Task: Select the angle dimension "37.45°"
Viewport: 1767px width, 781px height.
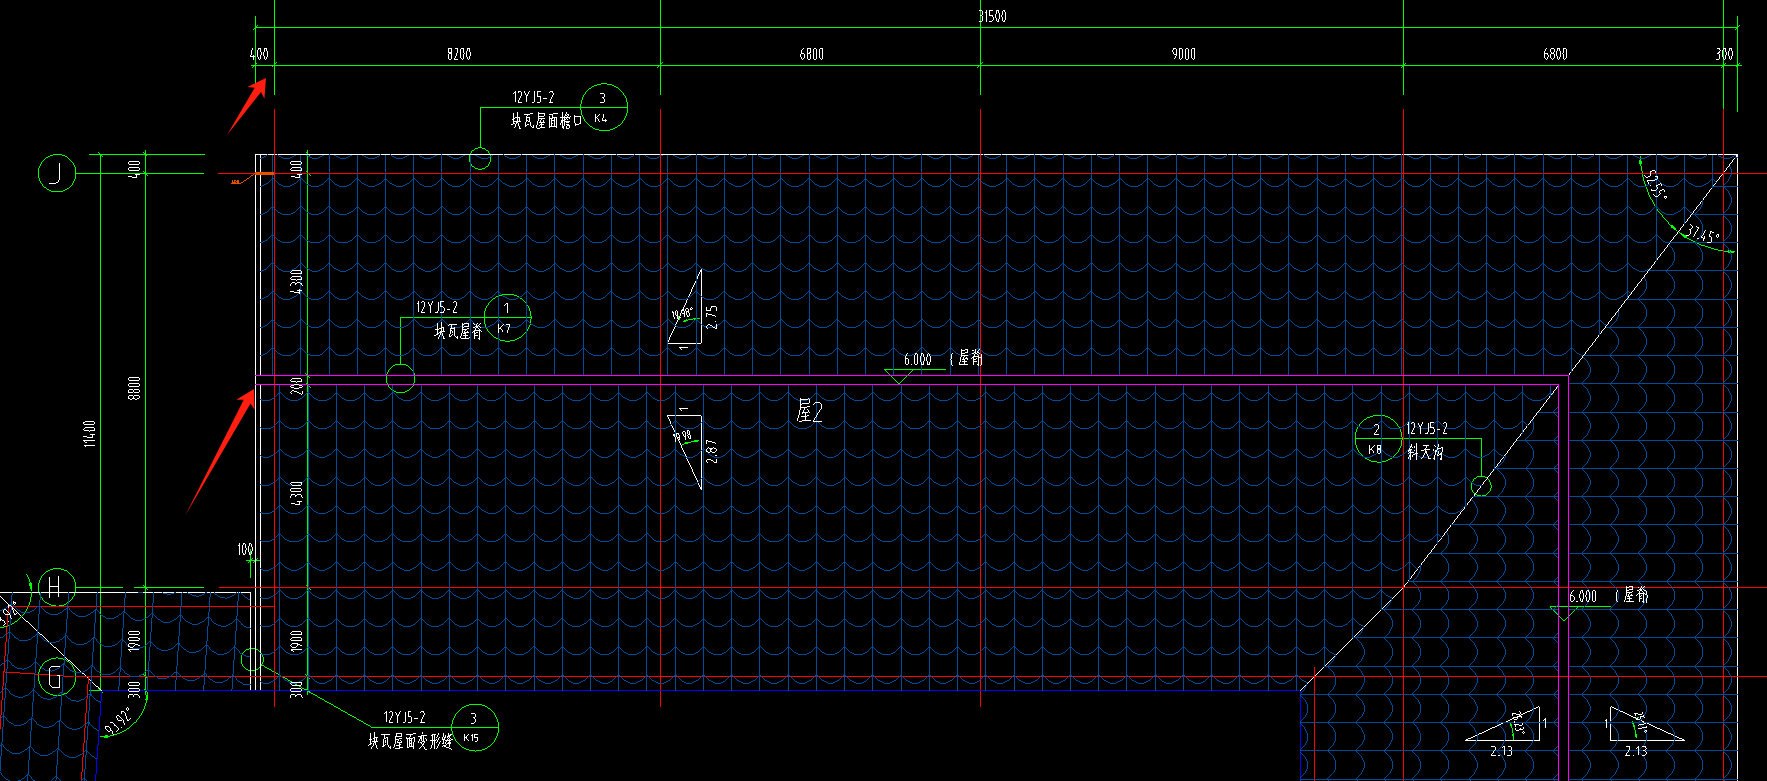Action: [1702, 236]
